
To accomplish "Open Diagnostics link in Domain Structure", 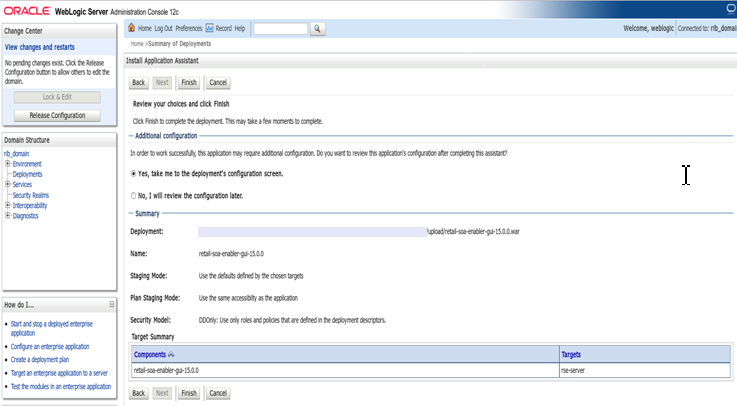I will [25, 216].
